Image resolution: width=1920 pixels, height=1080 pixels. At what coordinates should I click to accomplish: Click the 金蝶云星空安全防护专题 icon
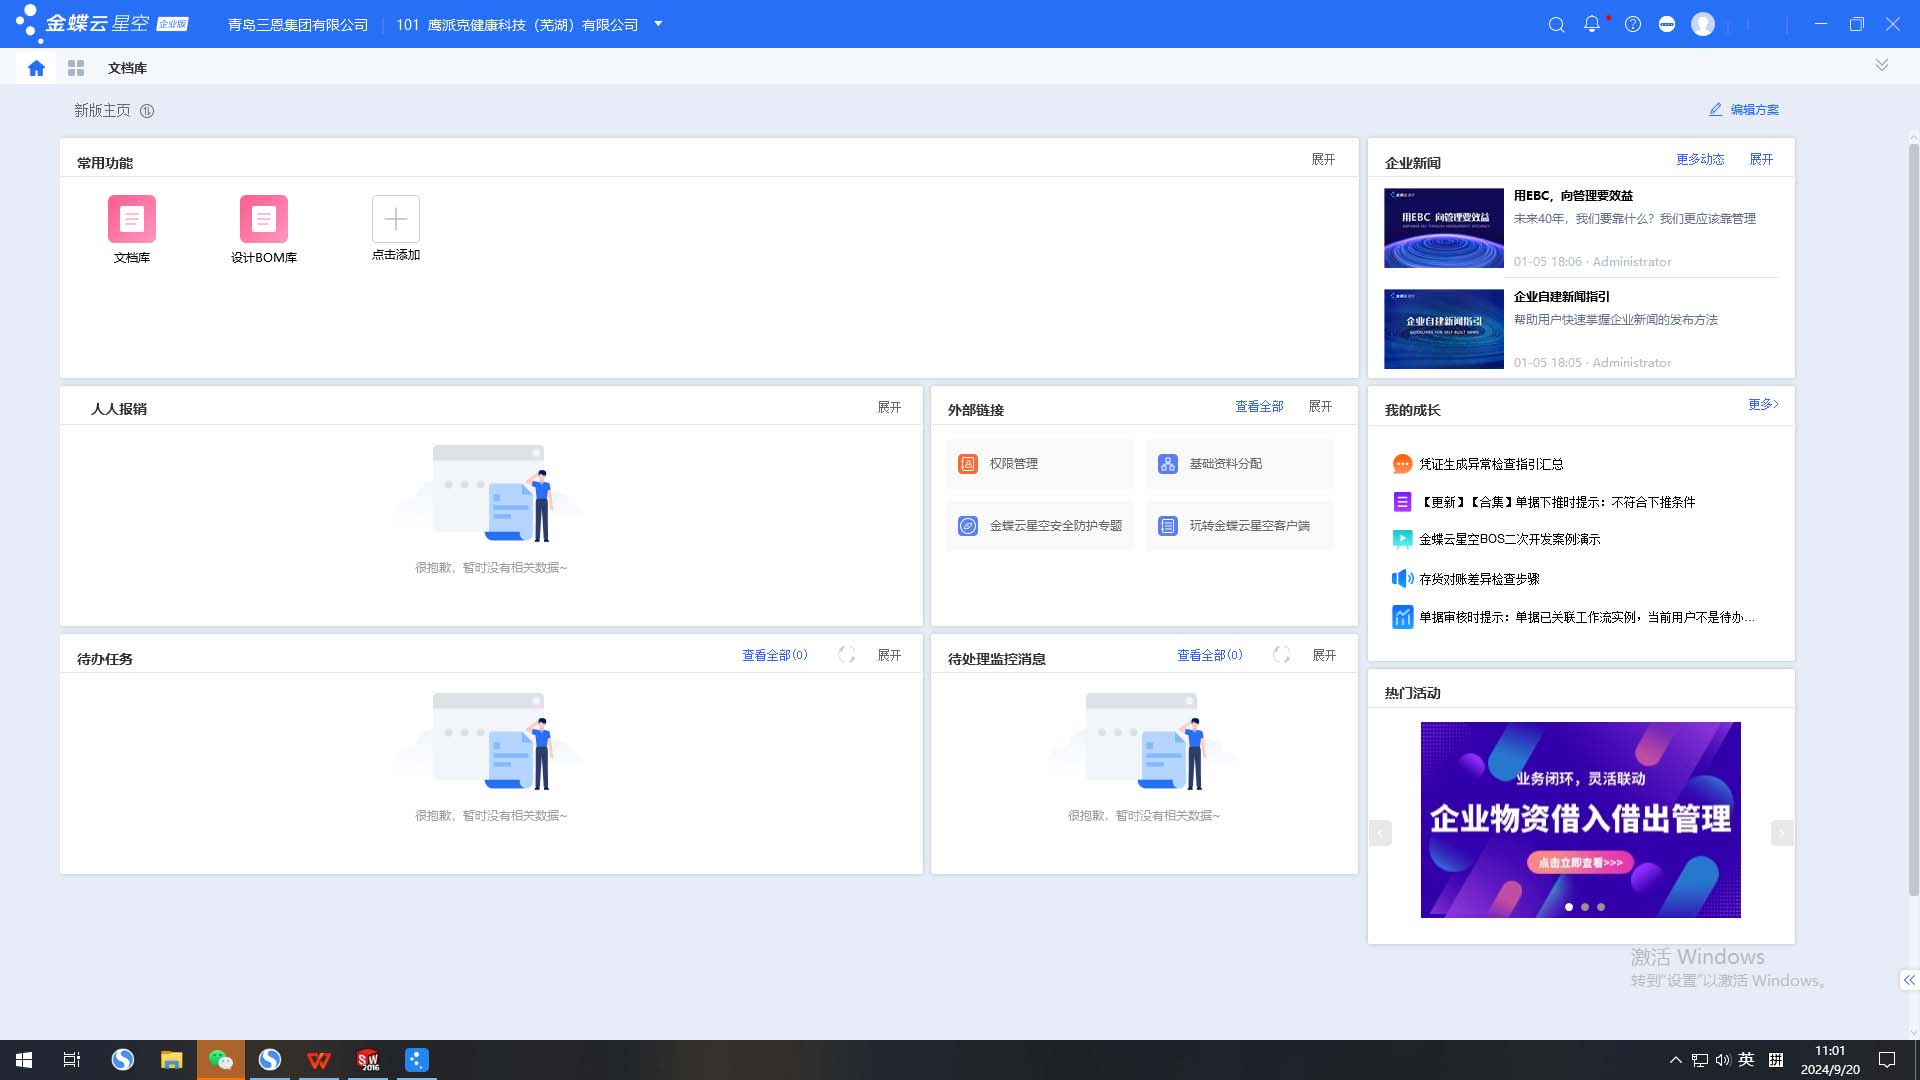(x=968, y=526)
